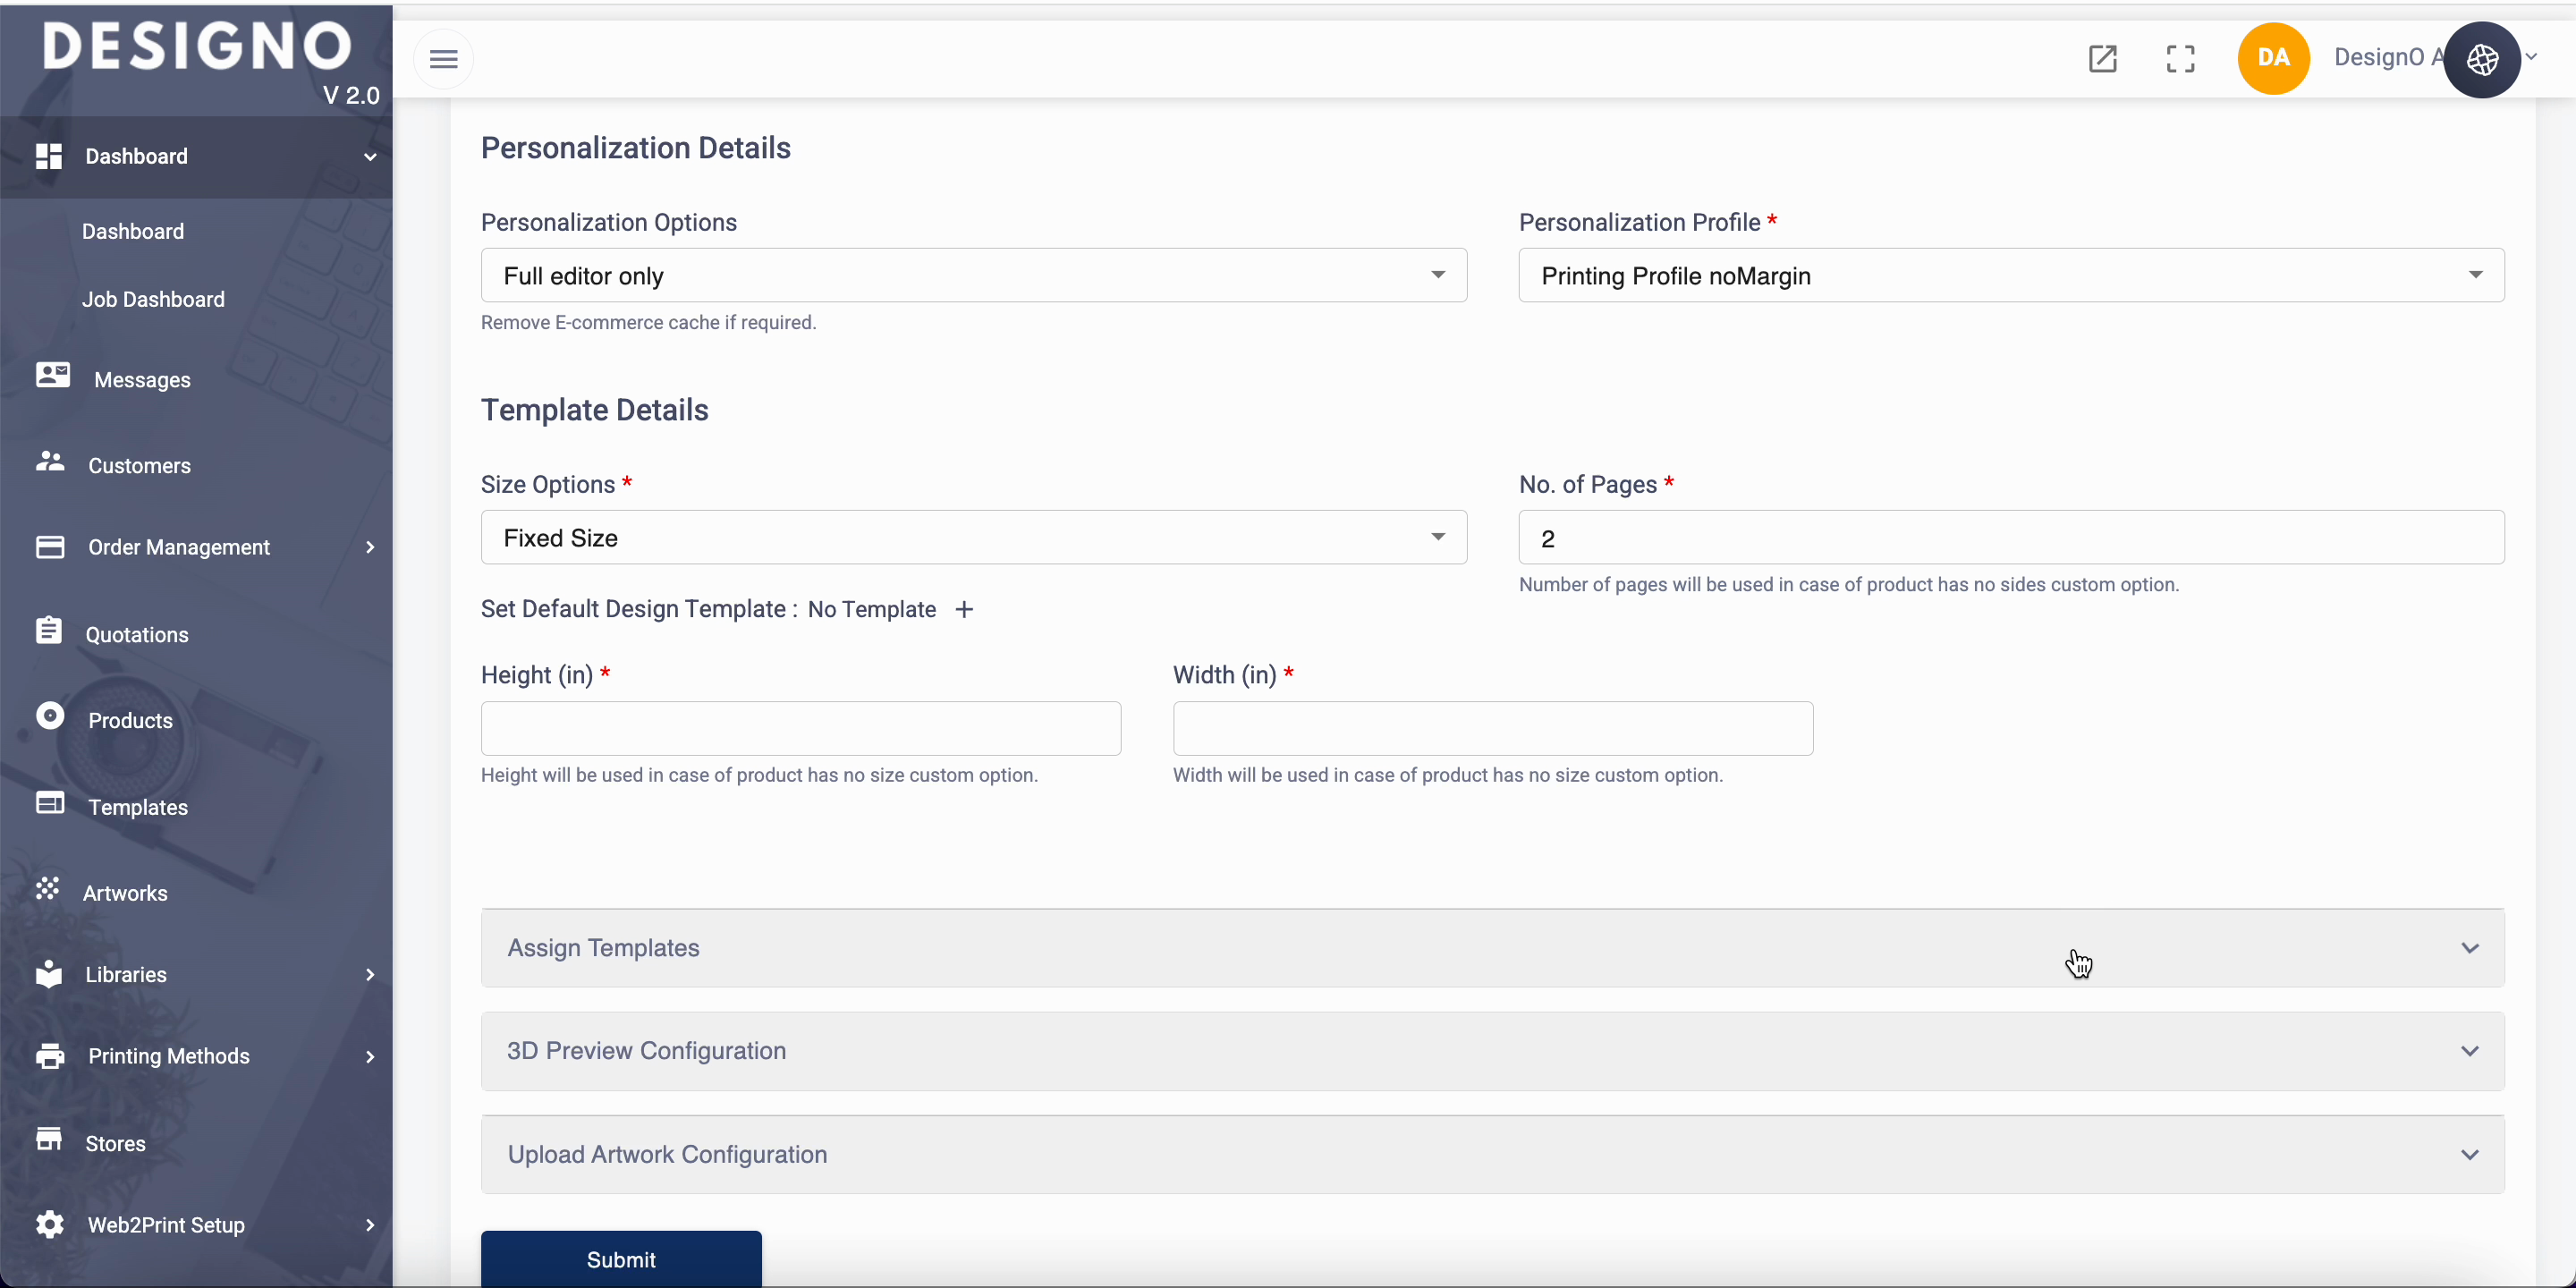Click the globe language icon
This screenshot has height=1288, width=2576.
2482,60
